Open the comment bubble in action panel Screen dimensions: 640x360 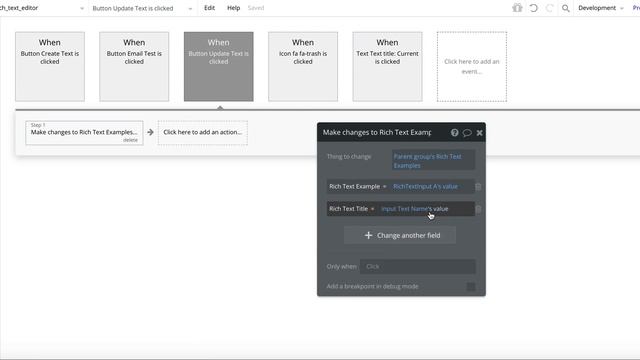tap(467, 132)
